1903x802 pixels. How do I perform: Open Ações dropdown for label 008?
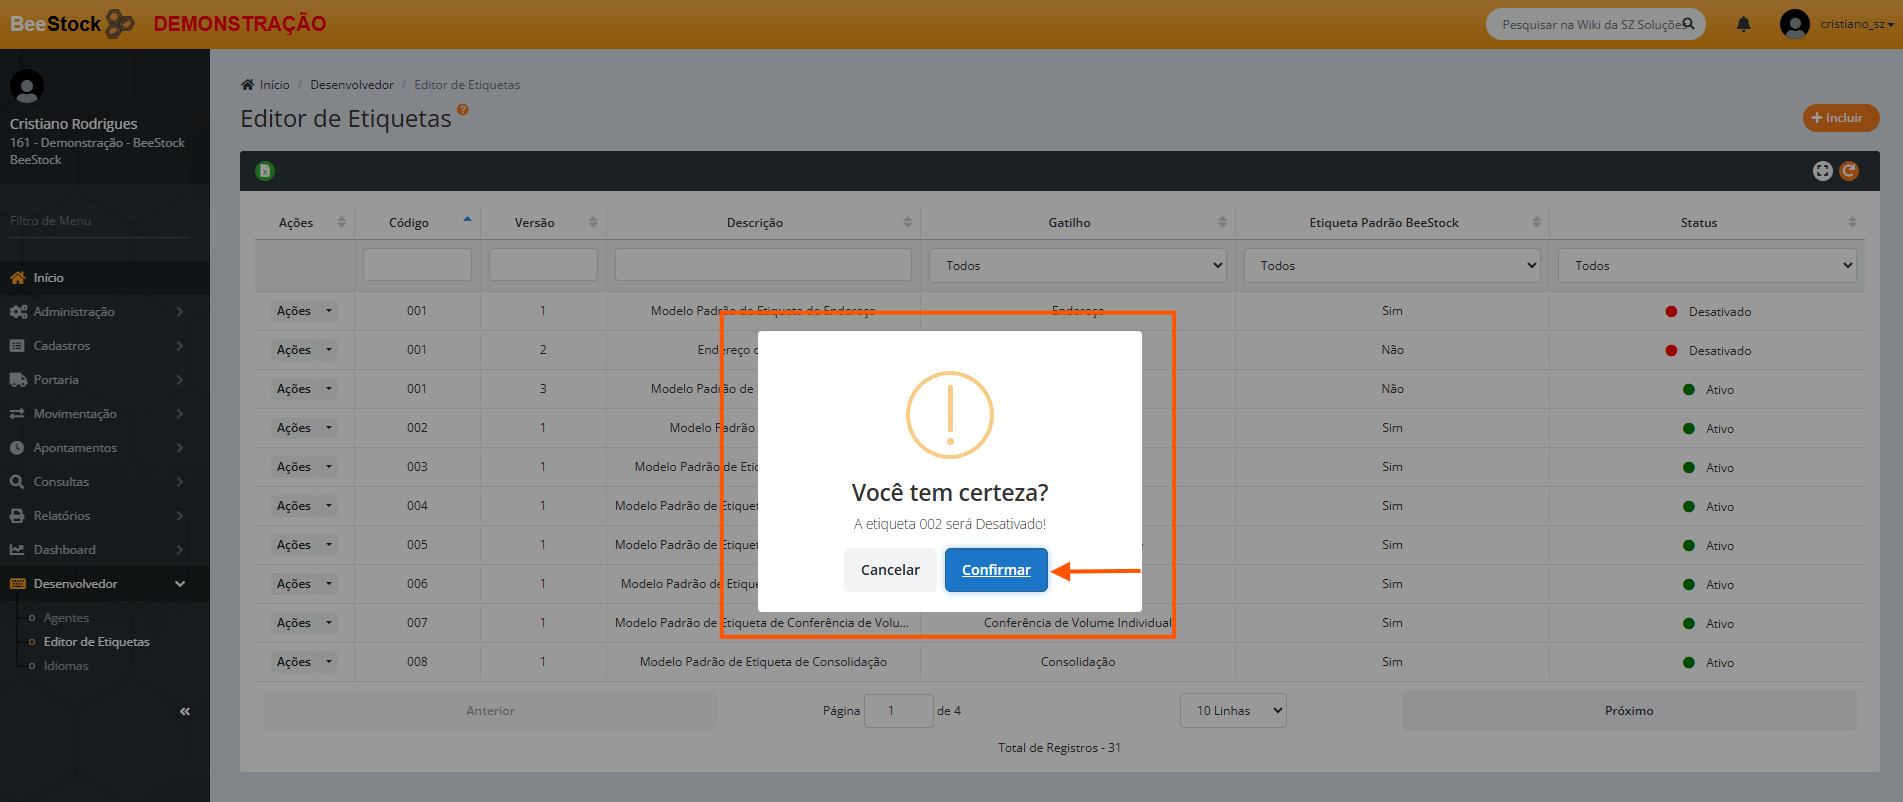coord(303,662)
